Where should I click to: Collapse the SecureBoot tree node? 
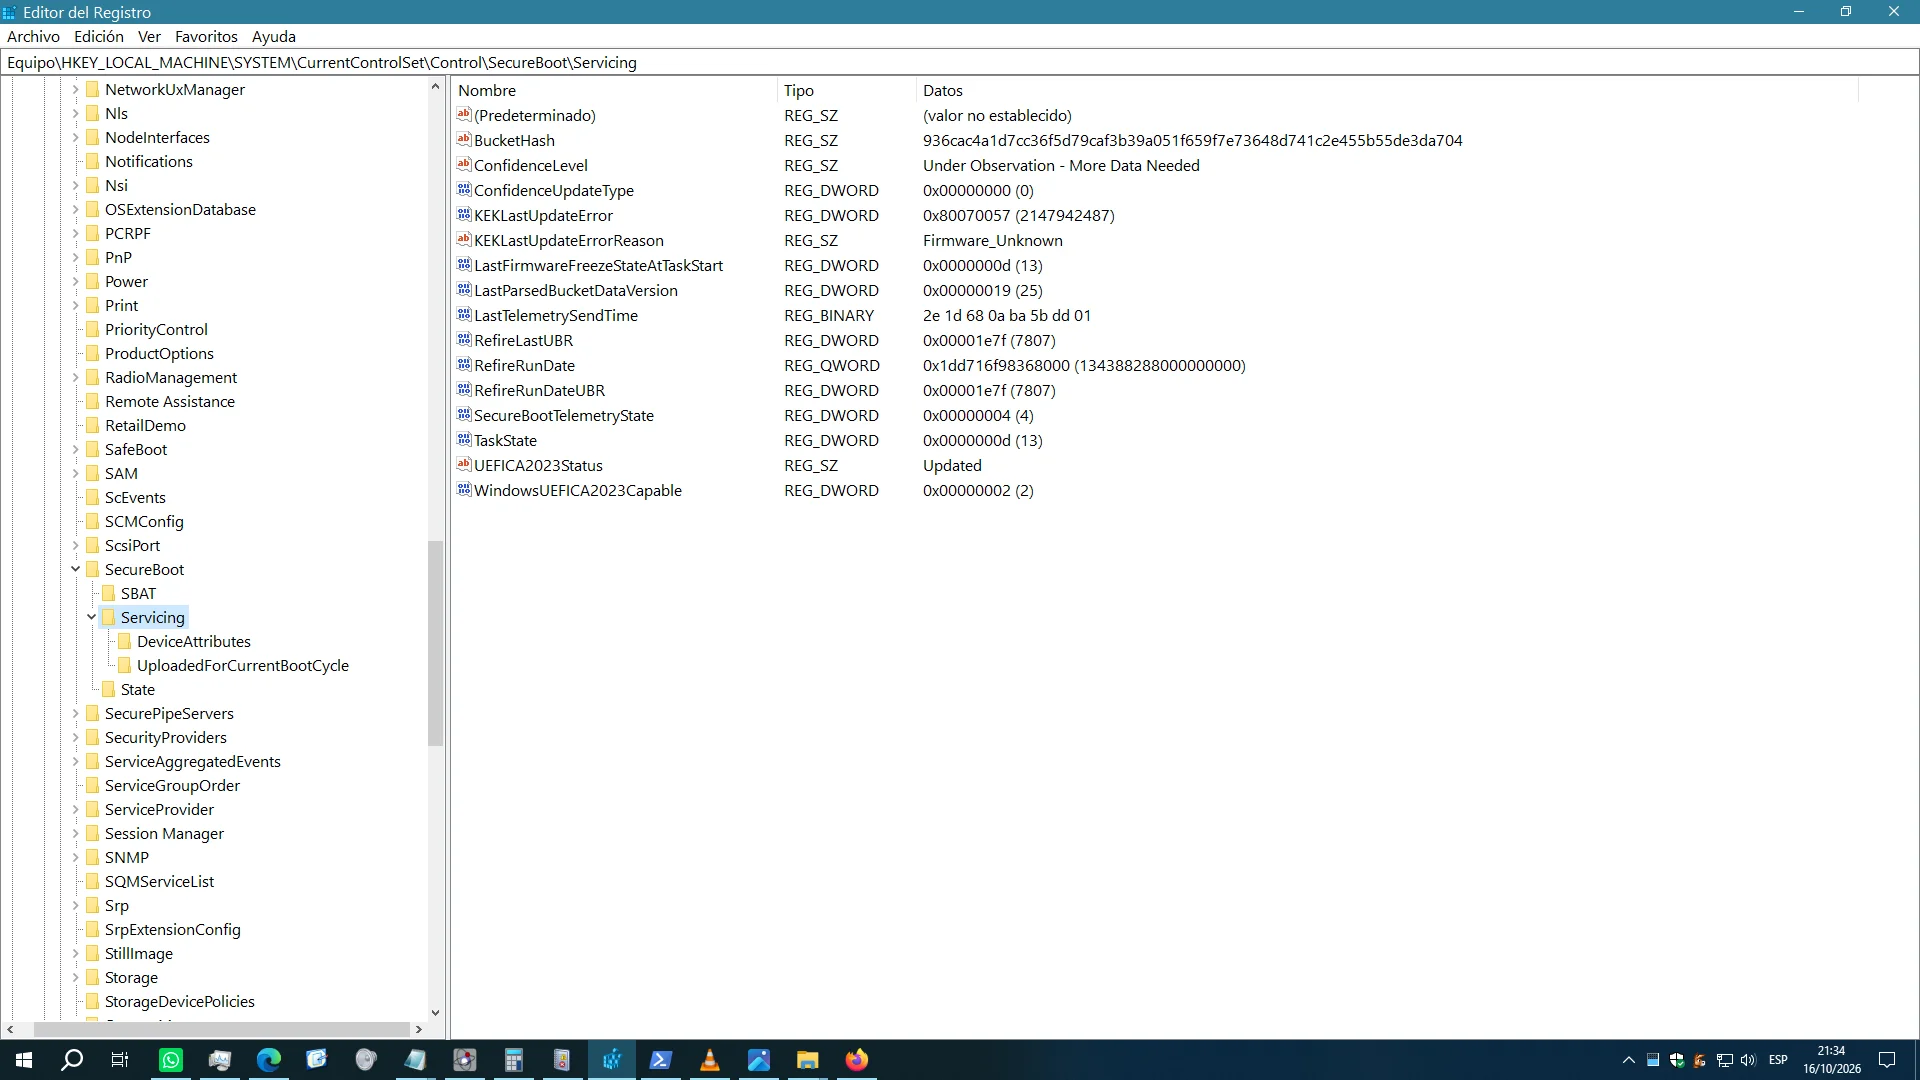click(75, 569)
